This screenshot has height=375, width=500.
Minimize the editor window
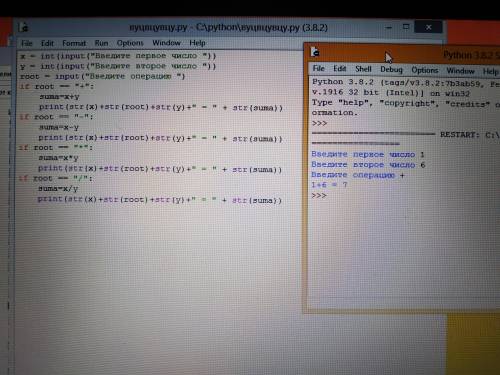tap(388, 27)
